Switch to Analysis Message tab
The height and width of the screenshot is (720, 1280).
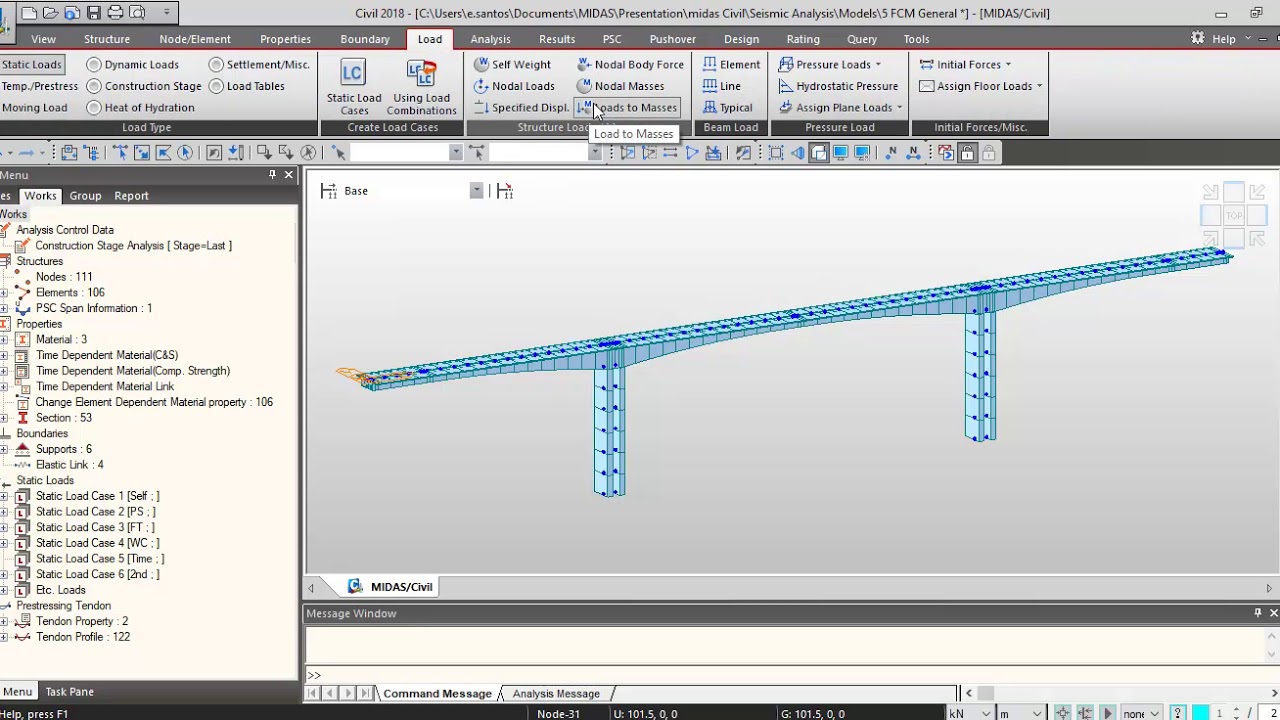556,693
